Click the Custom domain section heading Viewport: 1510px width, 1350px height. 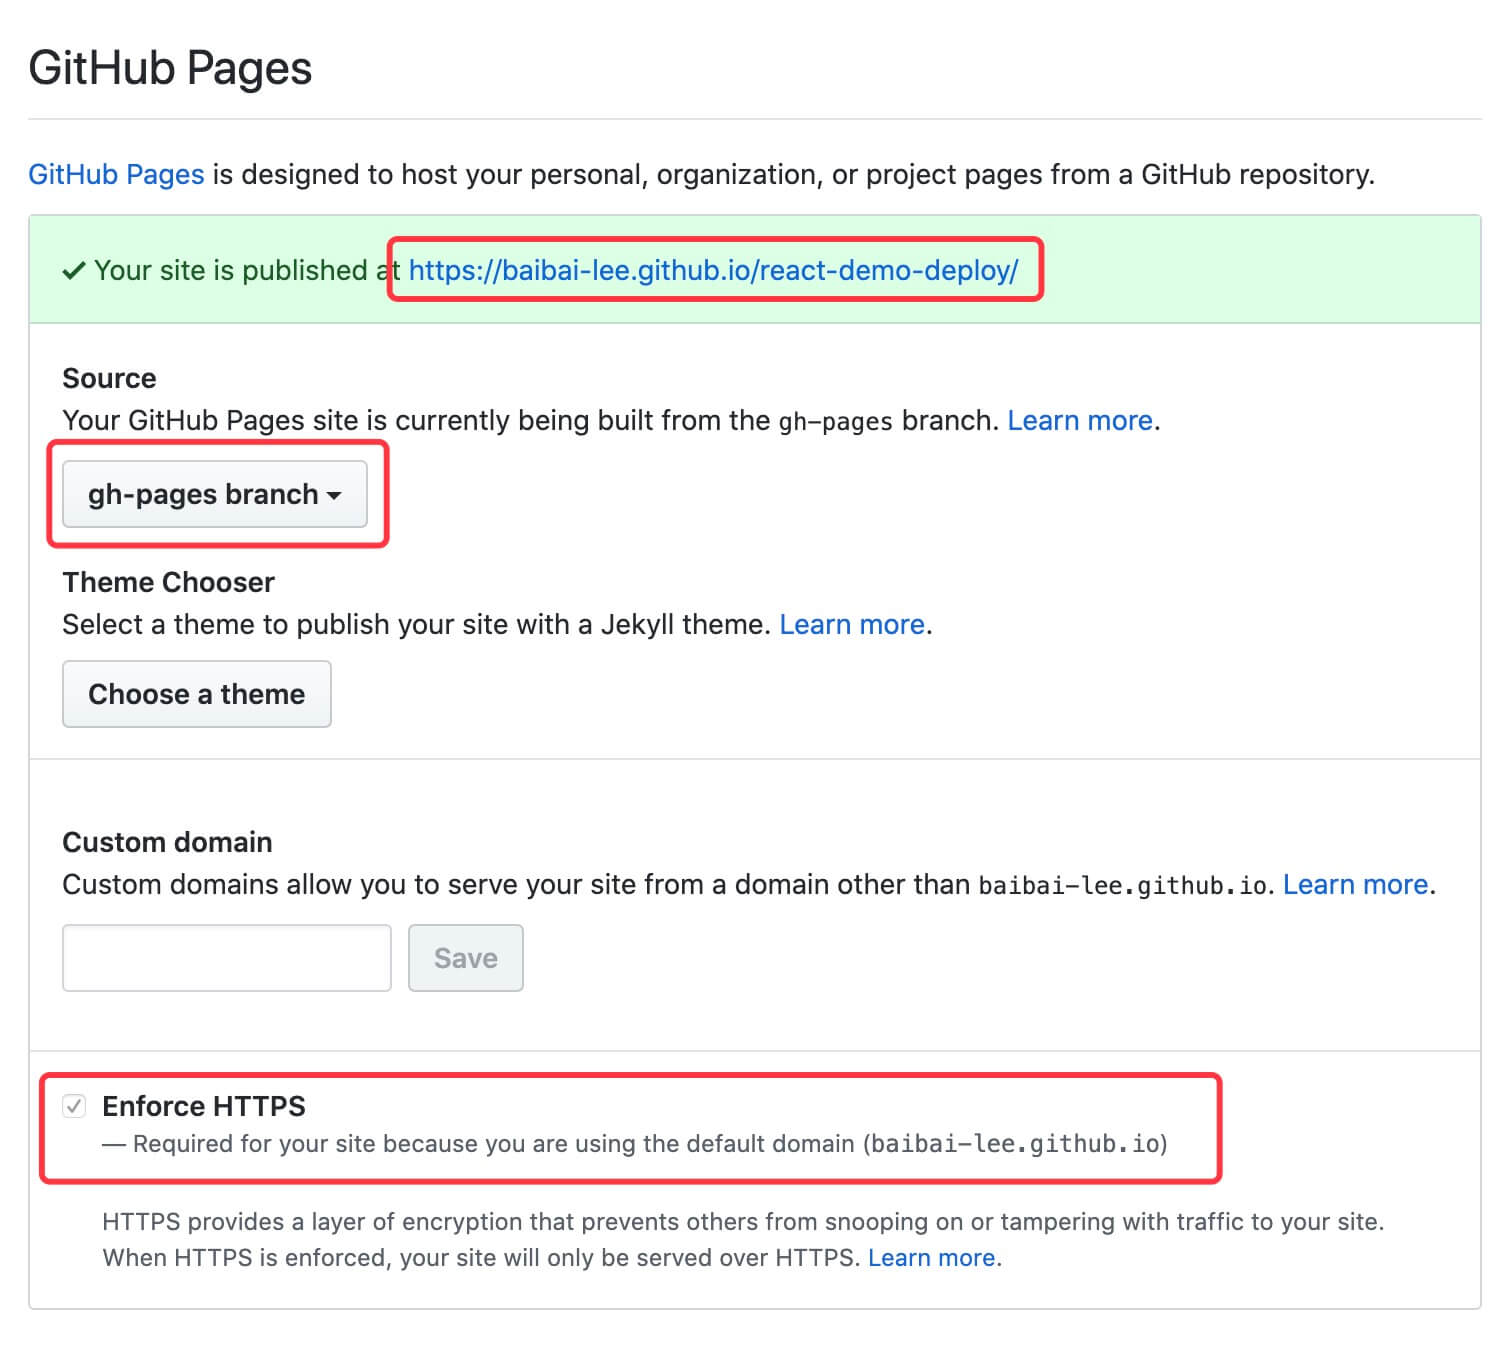(x=167, y=842)
